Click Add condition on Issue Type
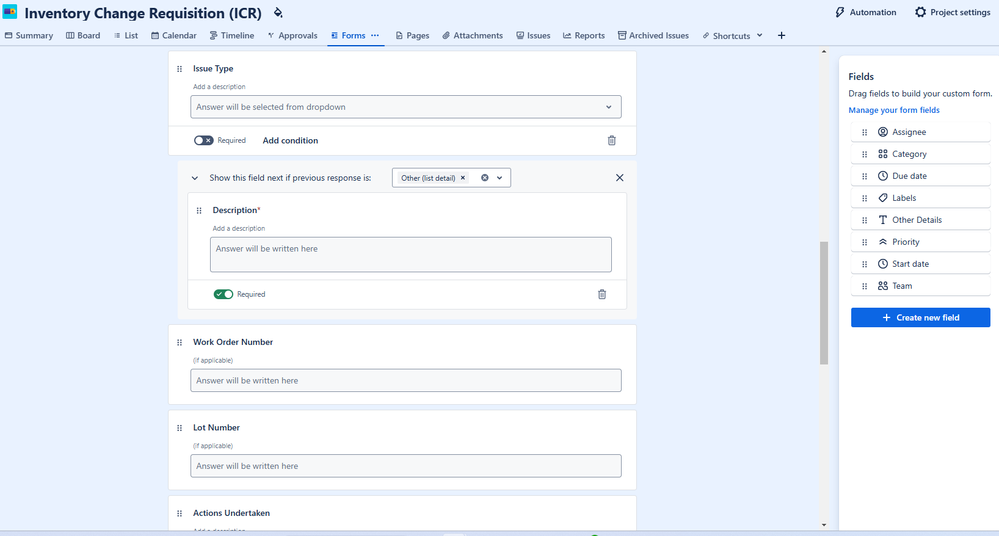Screen dimensions: 999x536 click(290, 140)
